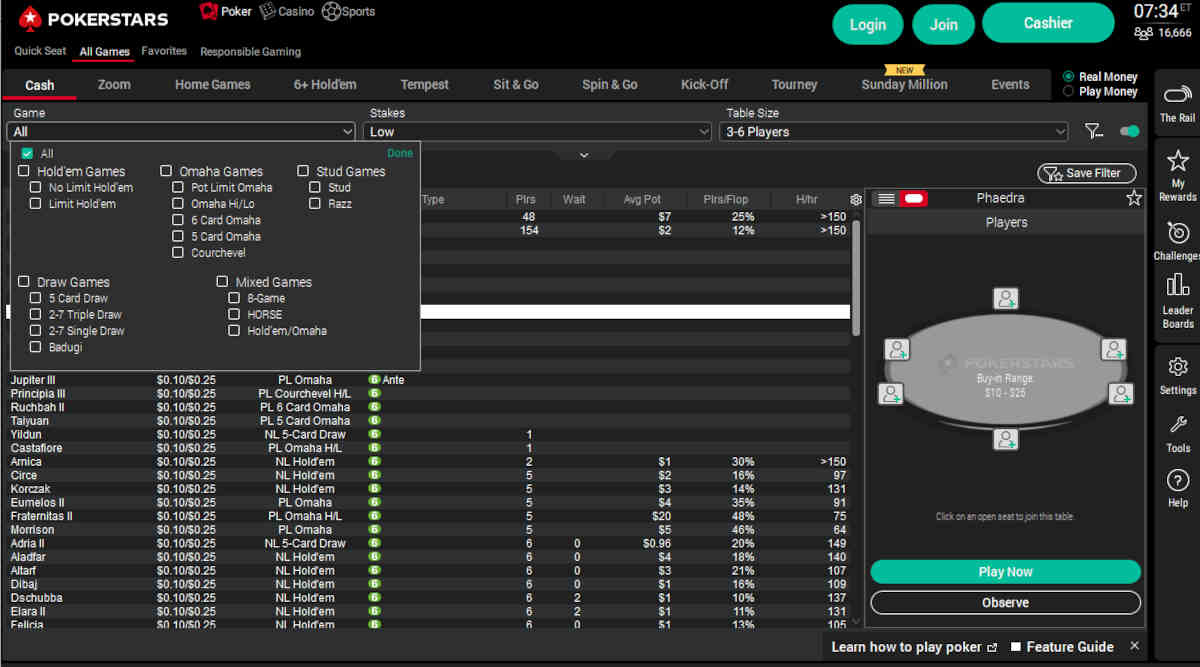
Task: Click Done in game filter popup
Action: point(400,154)
